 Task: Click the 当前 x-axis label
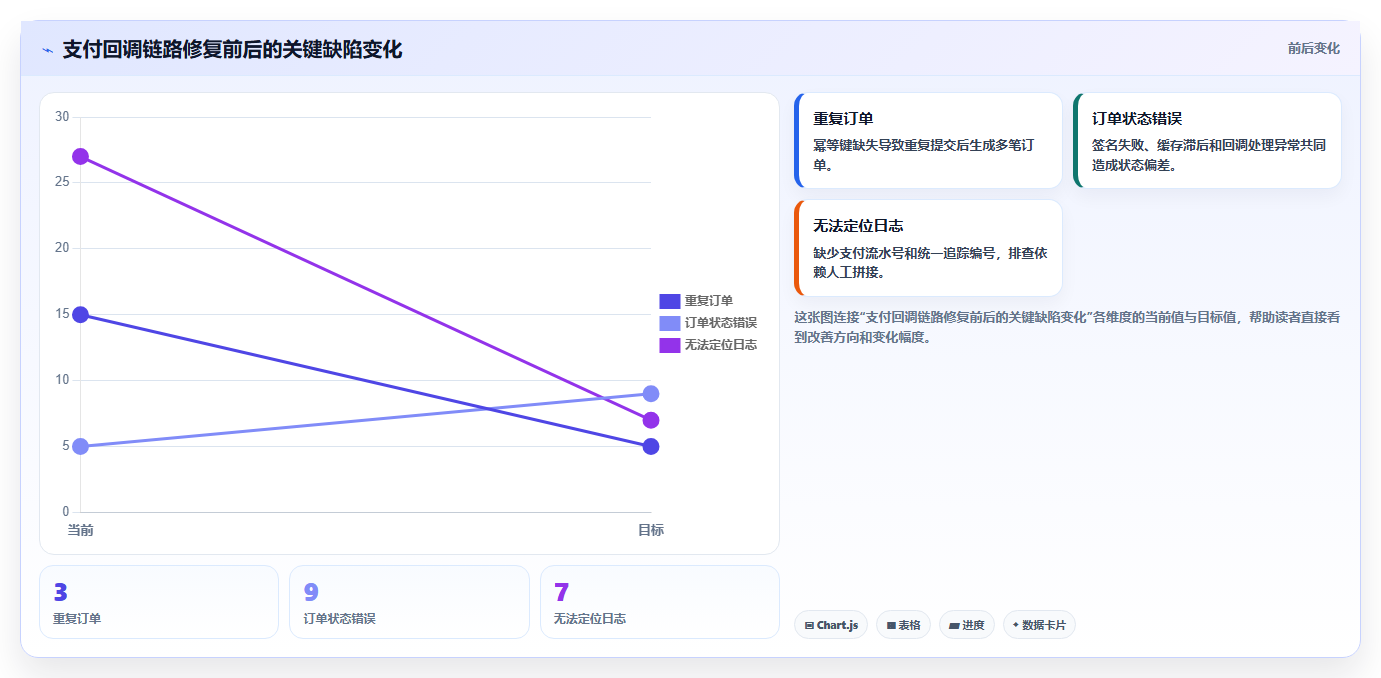(80, 530)
